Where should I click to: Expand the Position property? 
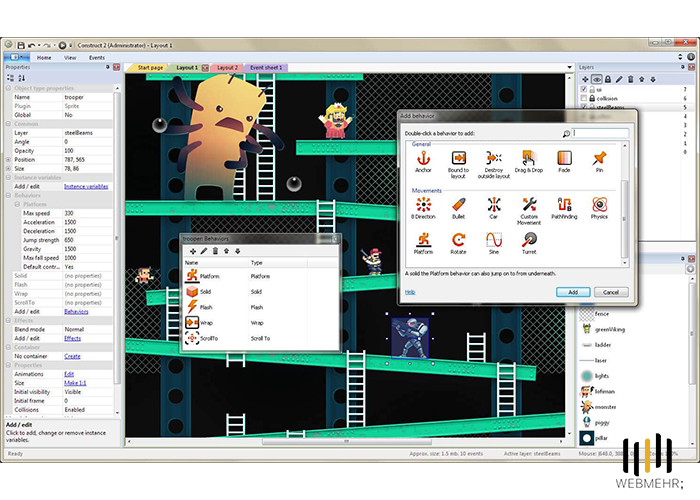(x=8, y=160)
